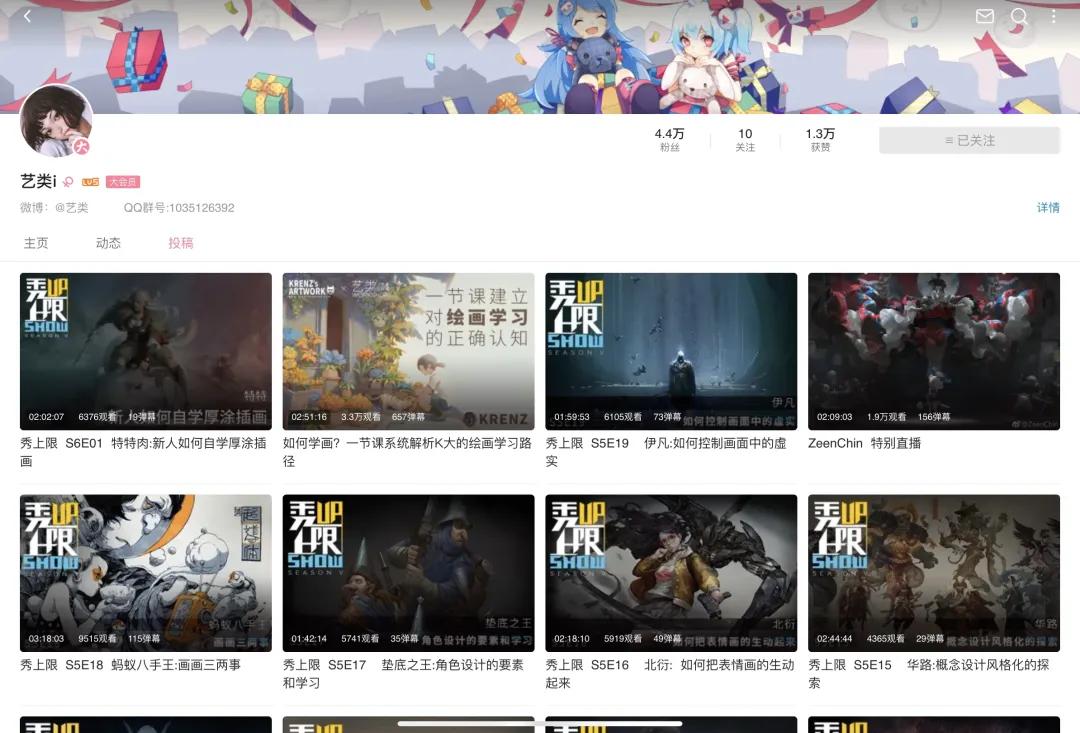View the 10 关注 following list

click(x=745, y=138)
